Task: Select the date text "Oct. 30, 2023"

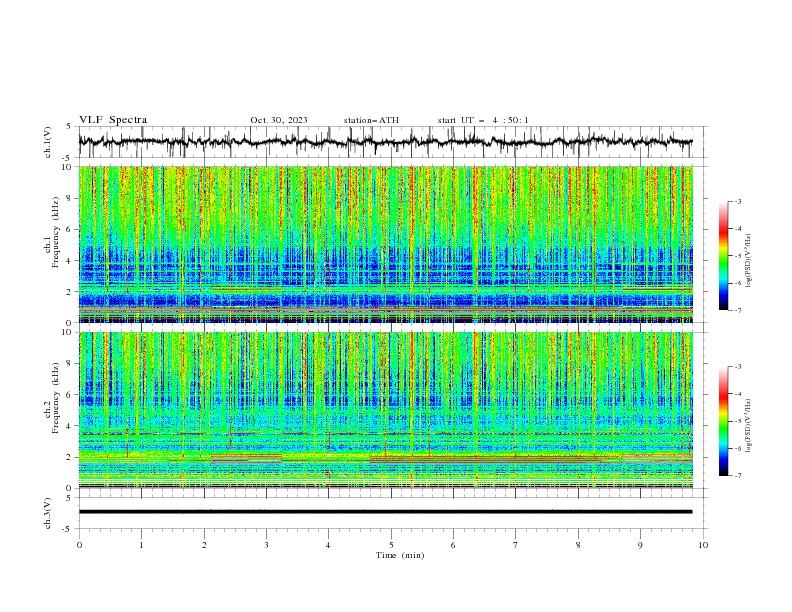Action: coord(279,120)
